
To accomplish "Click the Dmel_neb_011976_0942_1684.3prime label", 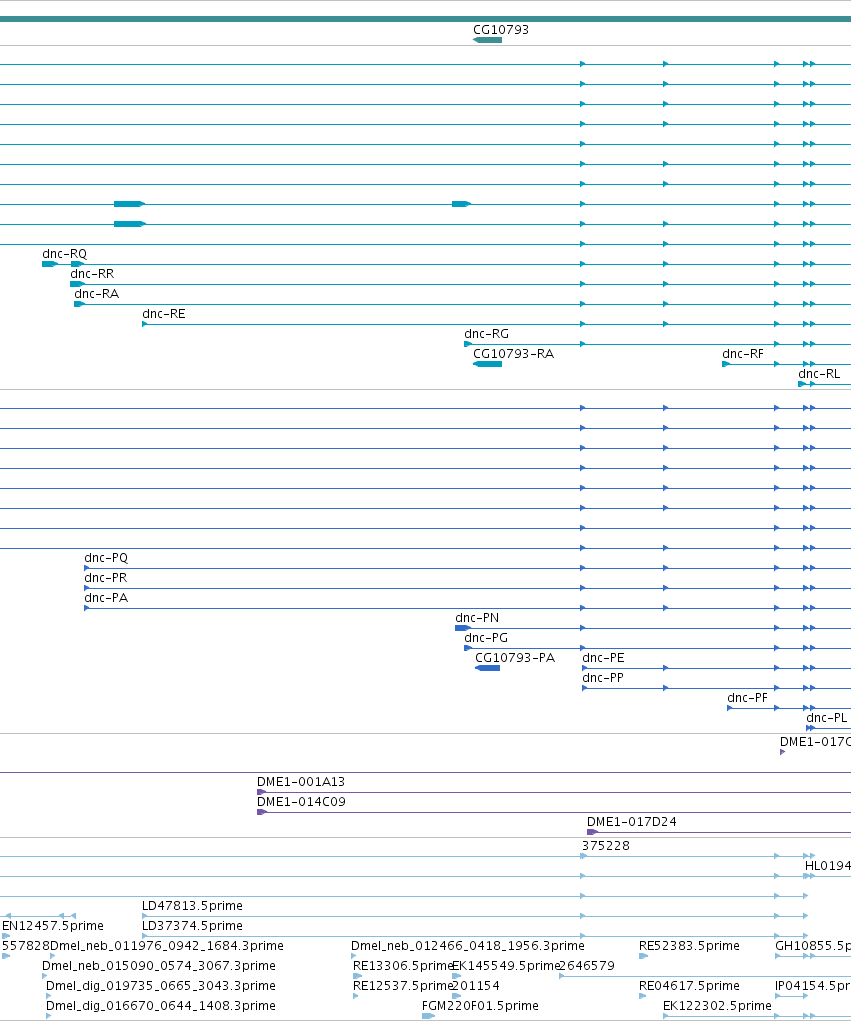I will click(x=167, y=946).
